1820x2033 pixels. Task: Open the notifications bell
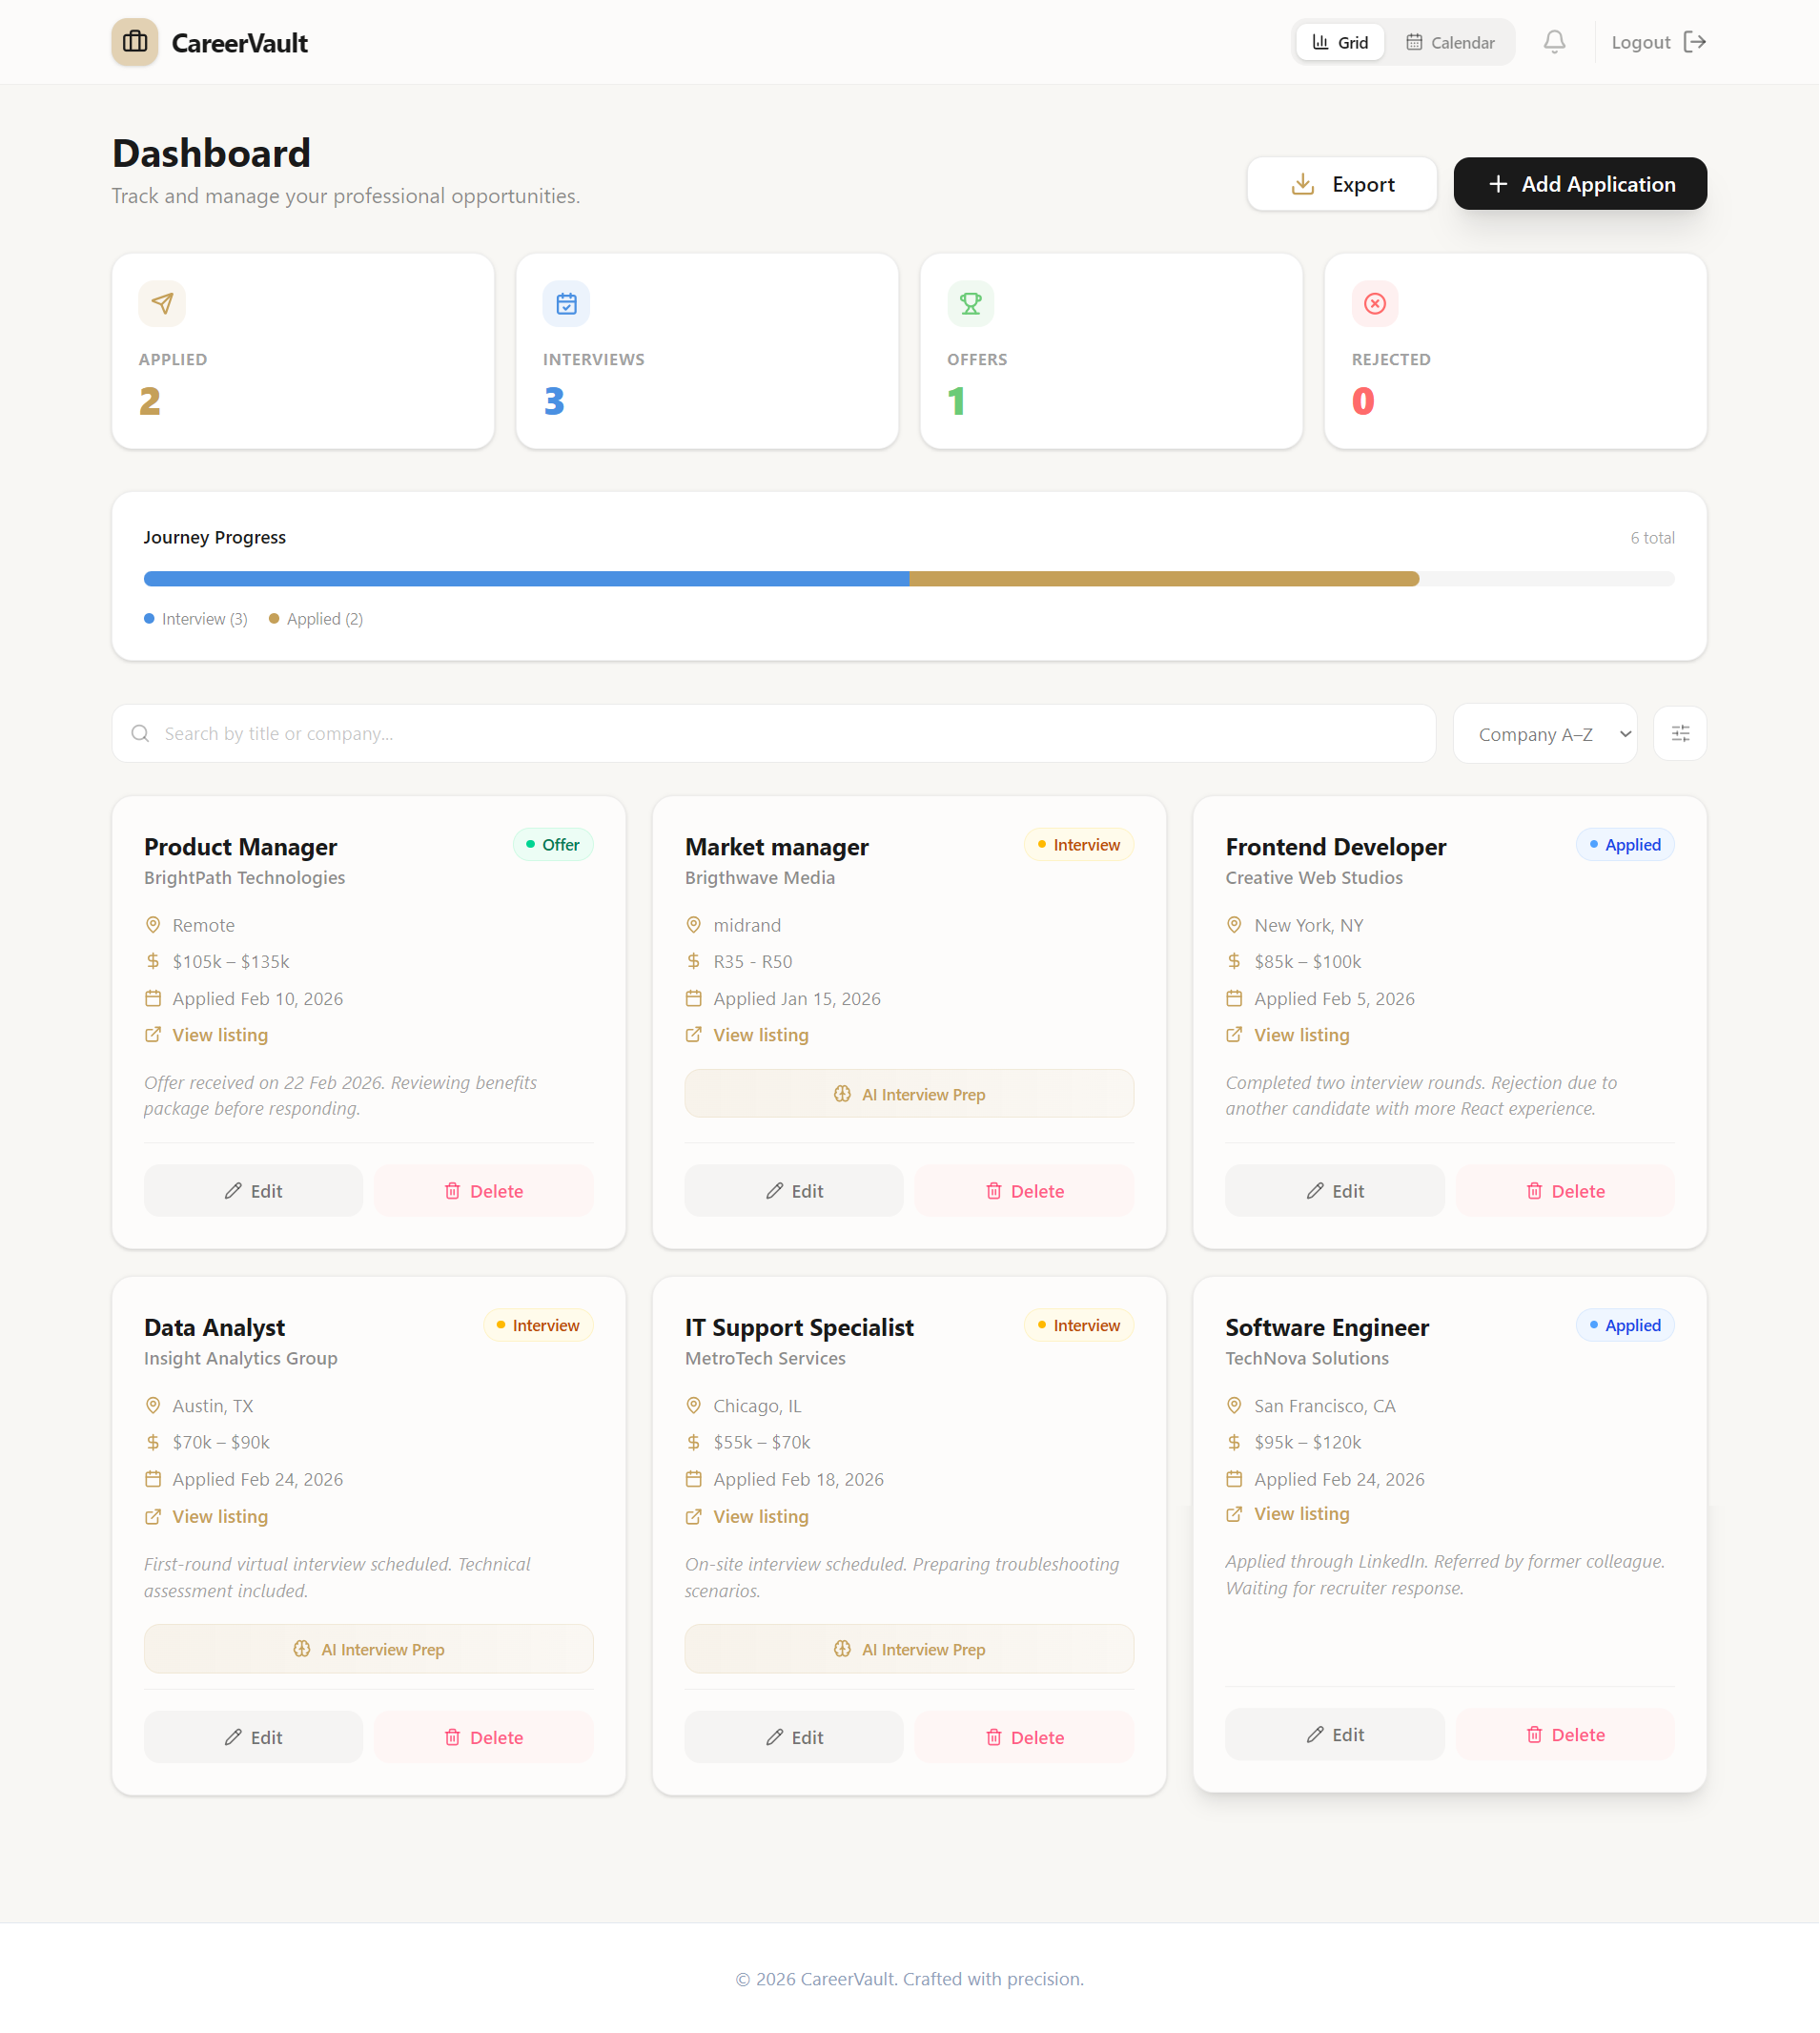1555,42
